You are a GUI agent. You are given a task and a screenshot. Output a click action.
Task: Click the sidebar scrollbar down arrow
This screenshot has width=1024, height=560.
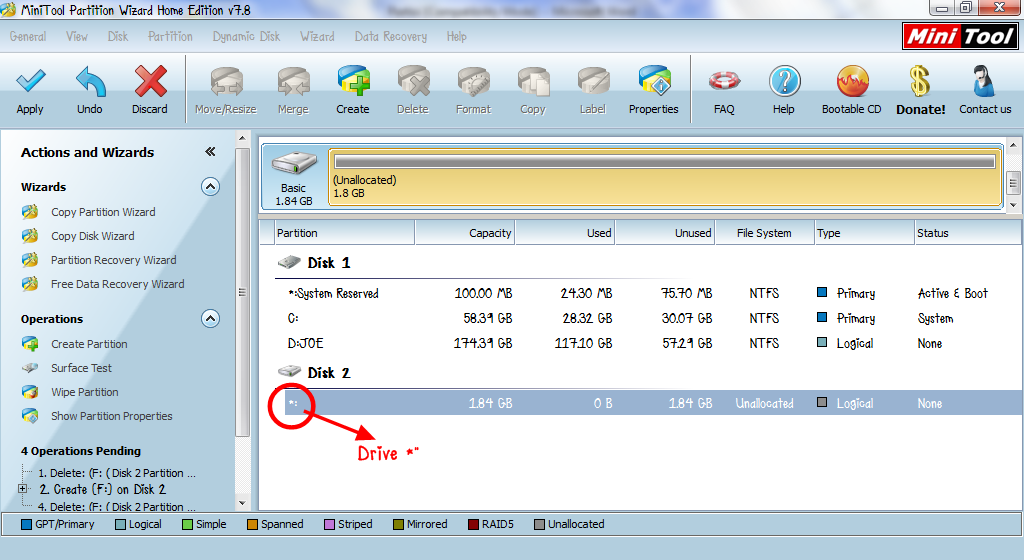point(242,503)
